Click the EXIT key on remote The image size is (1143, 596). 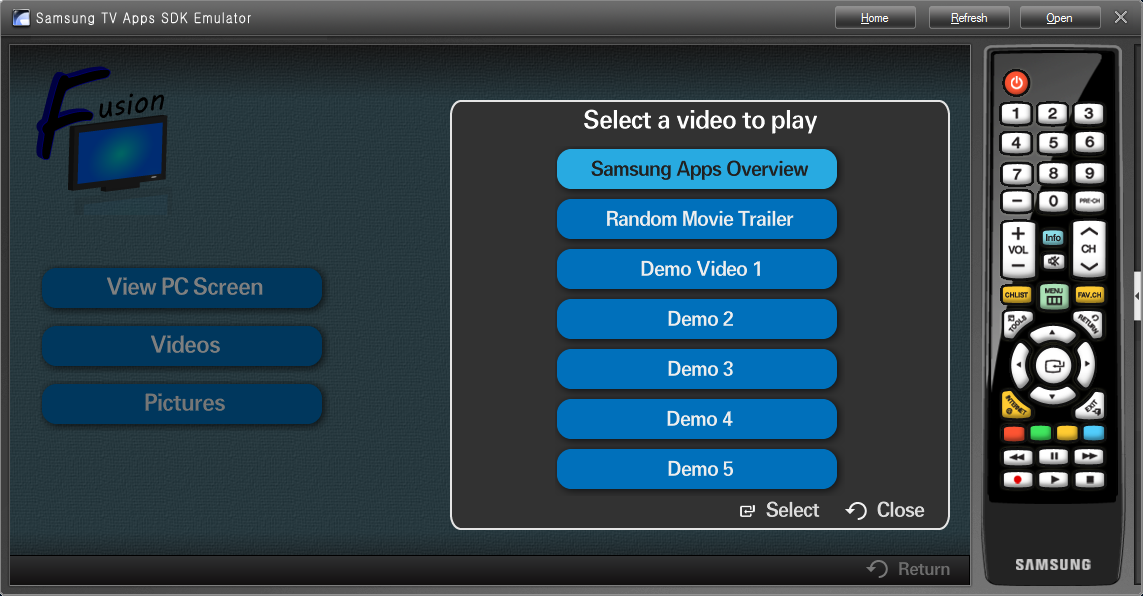coord(1091,405)
